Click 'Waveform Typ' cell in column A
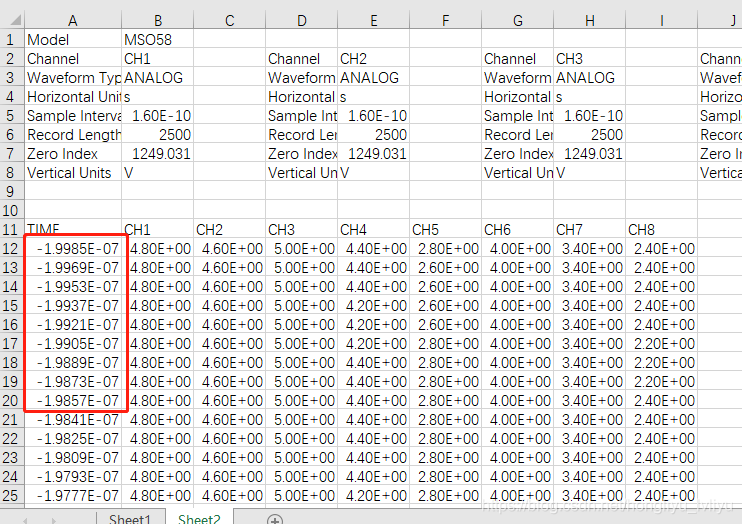This screenshot has height=524, width=742. [x=73, y=77]
